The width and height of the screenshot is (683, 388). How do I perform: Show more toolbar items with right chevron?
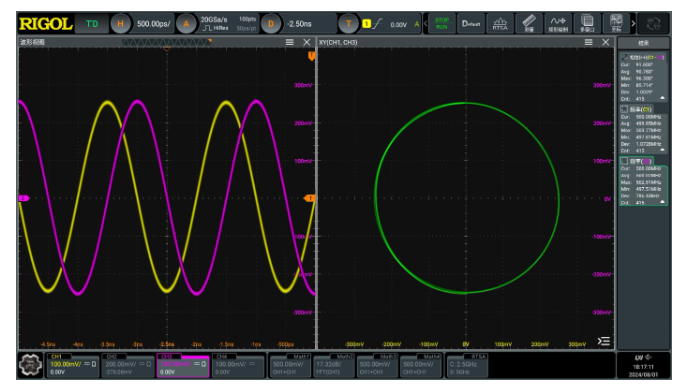click(x=633, y=24)
